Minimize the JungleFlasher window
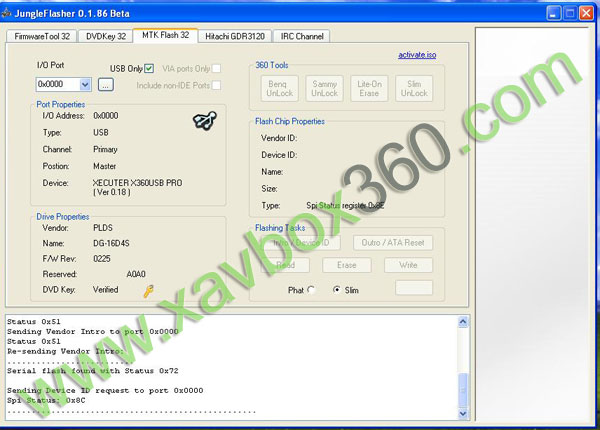 [553, 13]
